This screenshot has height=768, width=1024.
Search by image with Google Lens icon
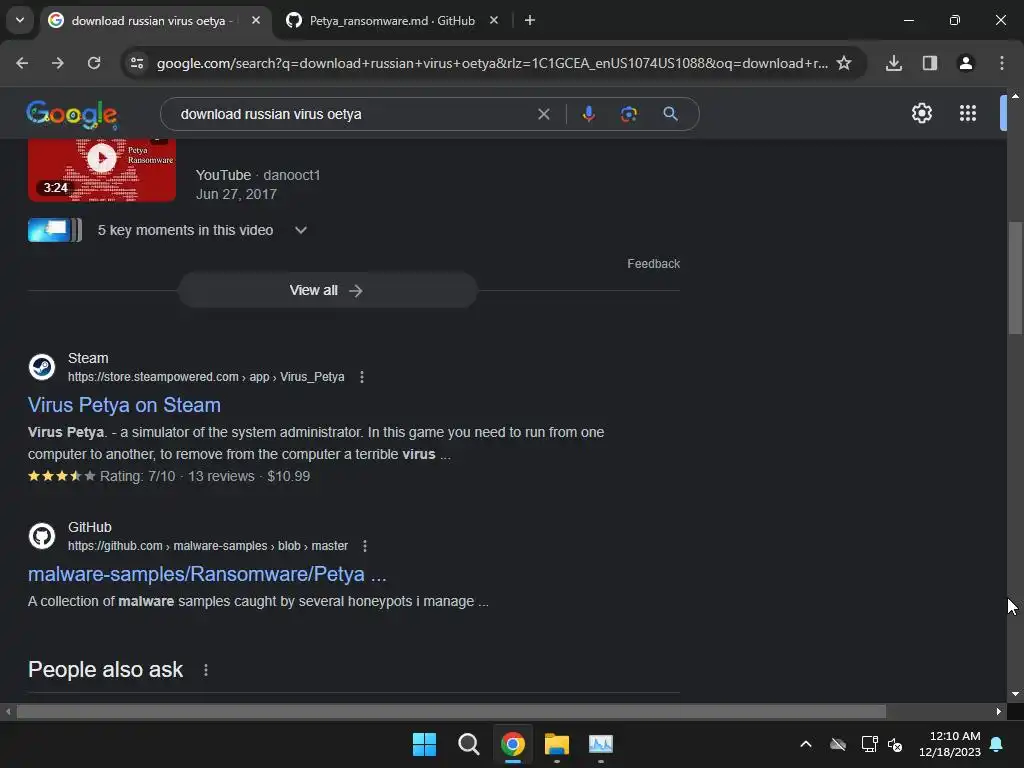(x=629, y=114)
